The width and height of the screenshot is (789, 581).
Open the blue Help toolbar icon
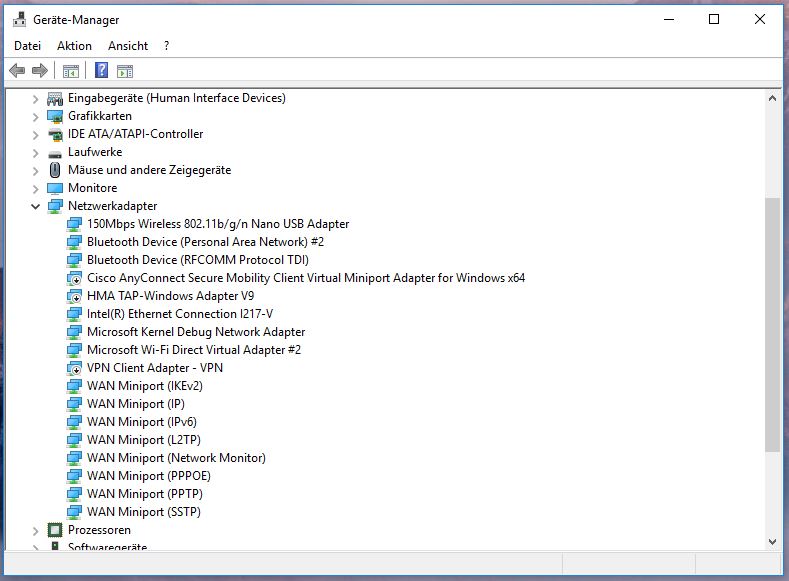(101, 70)
